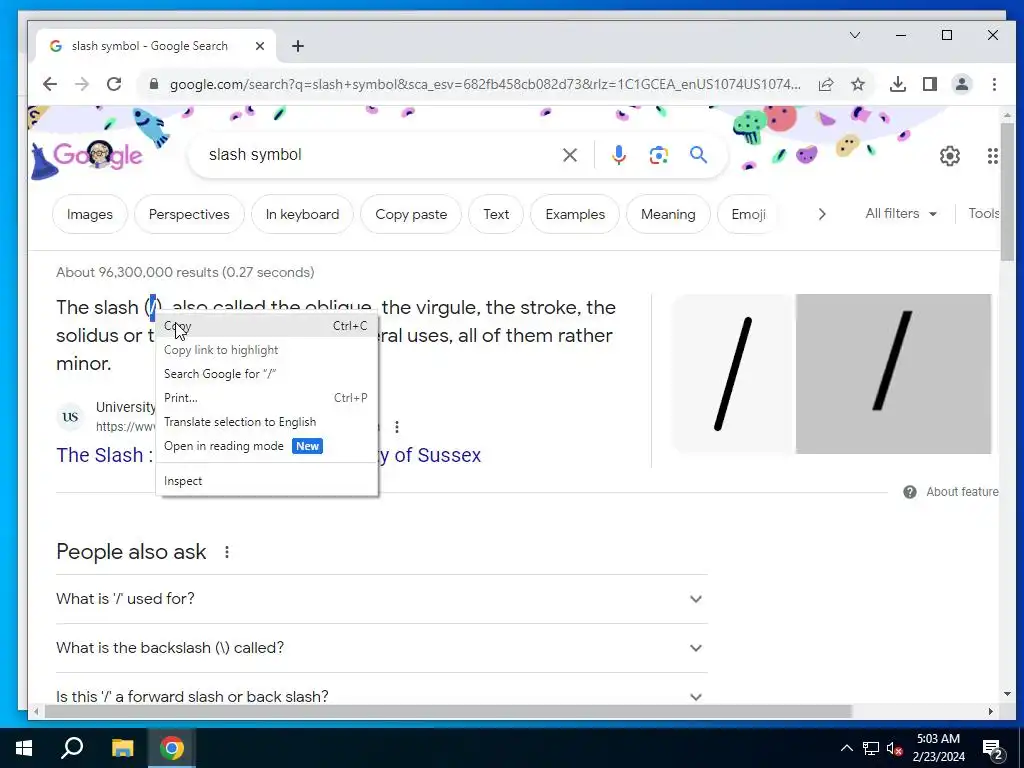Open the white slash thumbnail image

click(733, 374)
